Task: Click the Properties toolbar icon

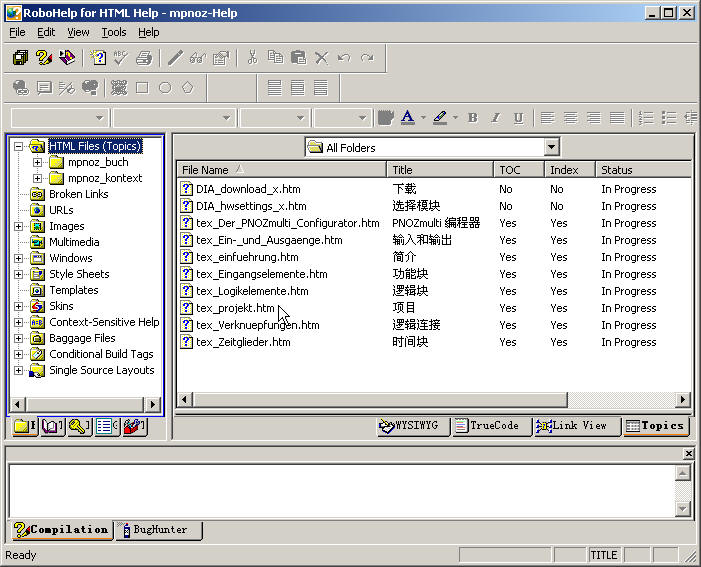Action: tap(221, 58)
